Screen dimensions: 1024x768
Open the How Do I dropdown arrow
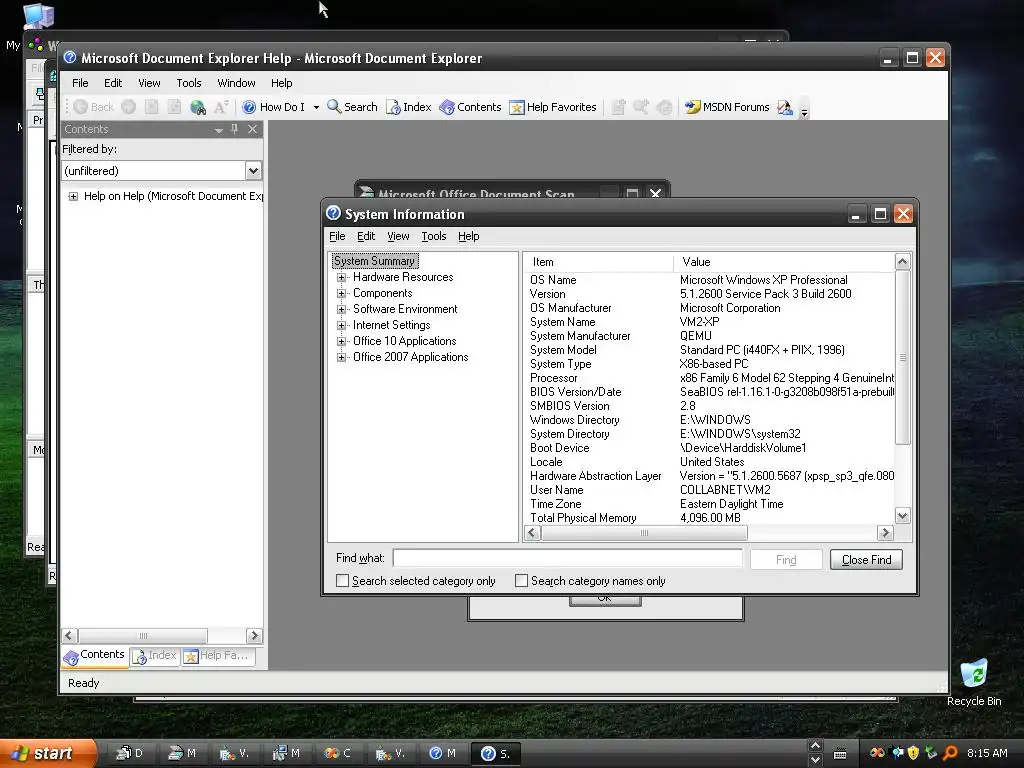[x=316, y=107]
